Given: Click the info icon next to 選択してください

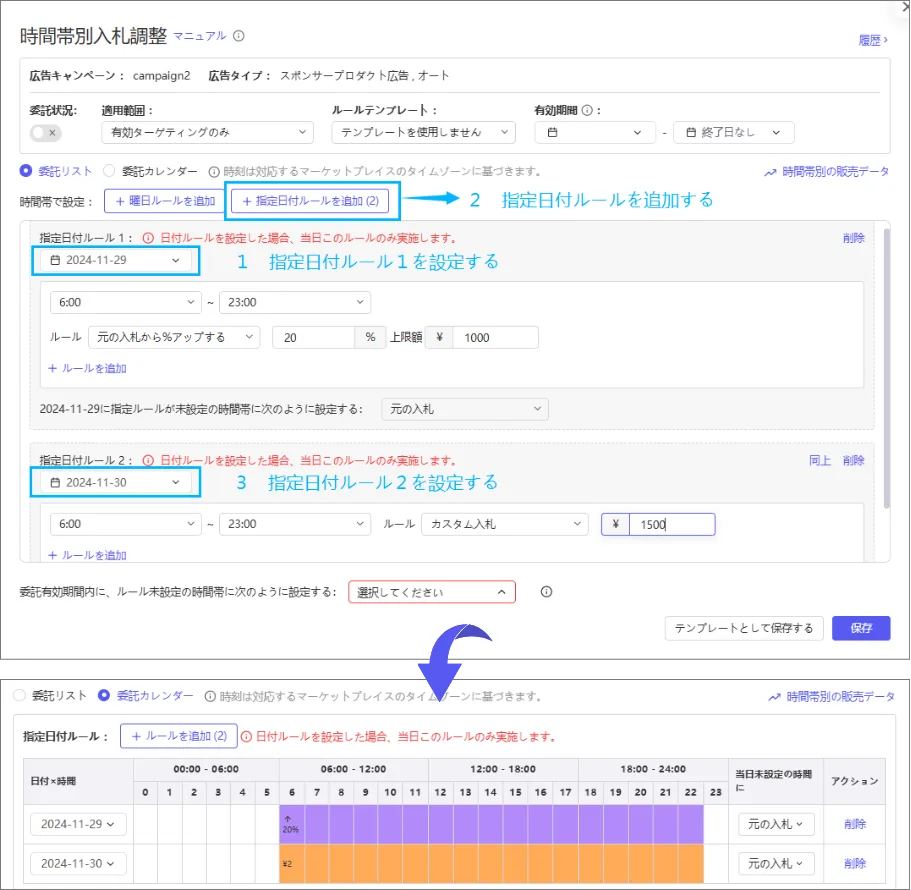Looking at the screenshot, I should point(546,592).
